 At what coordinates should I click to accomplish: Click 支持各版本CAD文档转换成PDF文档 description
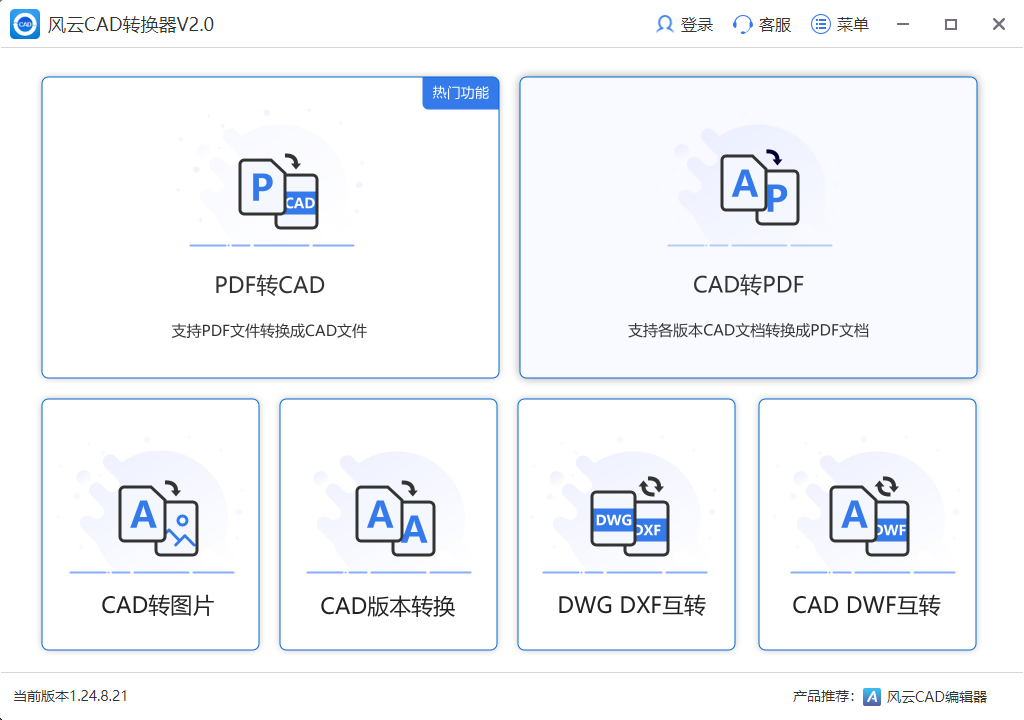point(748,331)
